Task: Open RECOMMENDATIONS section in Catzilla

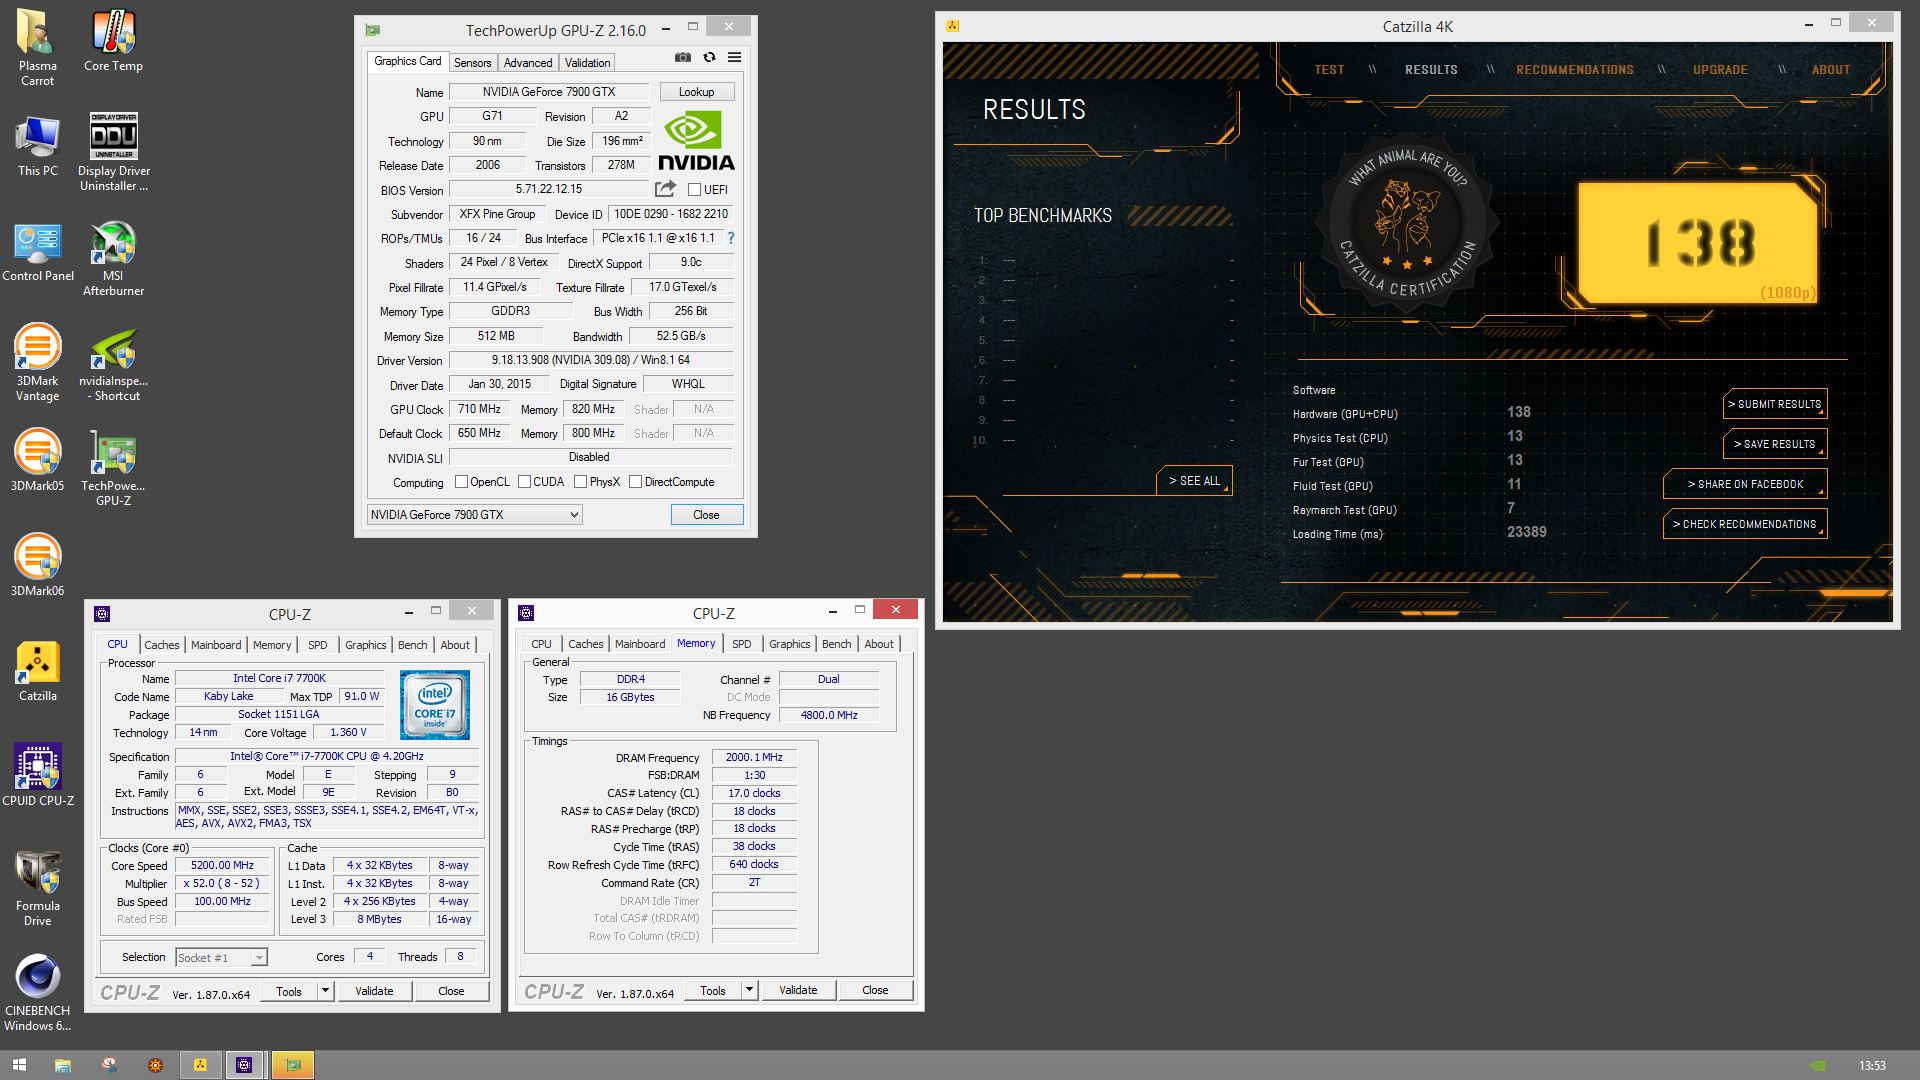Action: point(1574,69)
